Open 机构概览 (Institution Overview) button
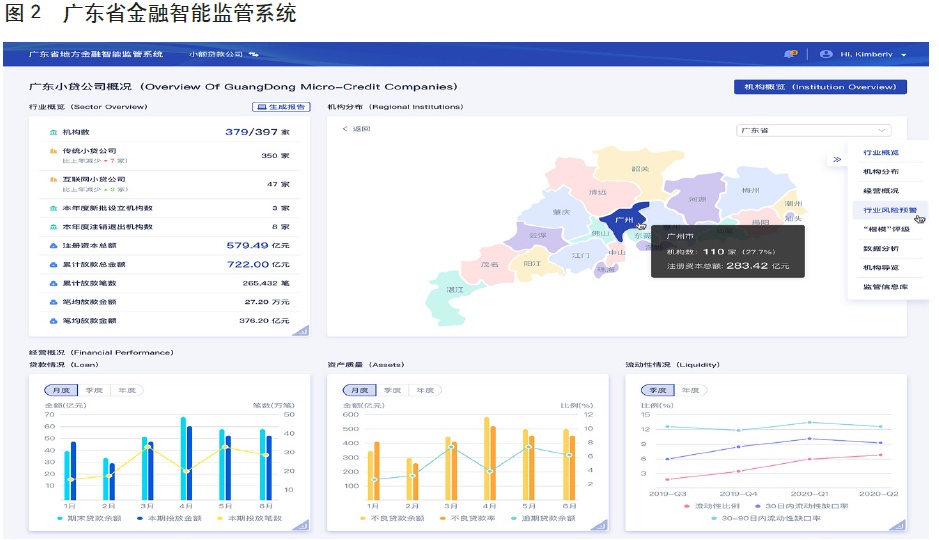The width and height of the screenshot is (939, 540). click(819, 87)
